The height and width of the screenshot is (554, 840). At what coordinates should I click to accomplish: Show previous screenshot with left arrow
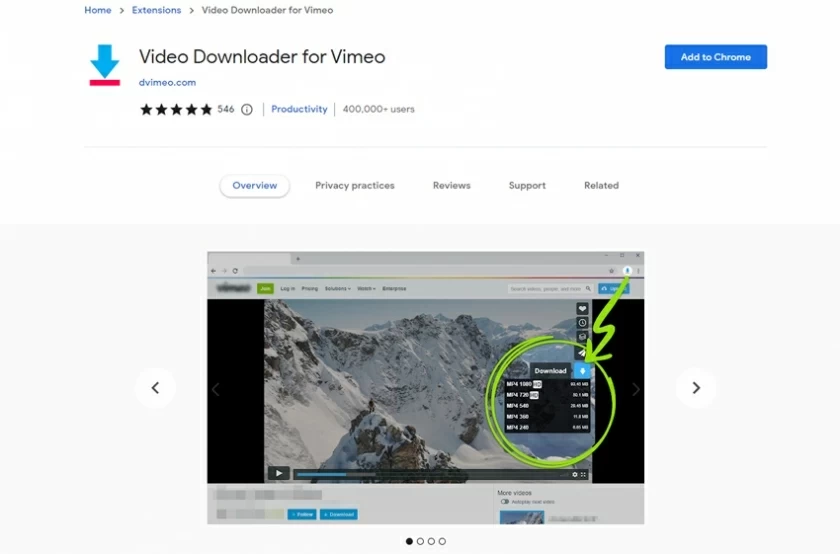coord(155,388)
